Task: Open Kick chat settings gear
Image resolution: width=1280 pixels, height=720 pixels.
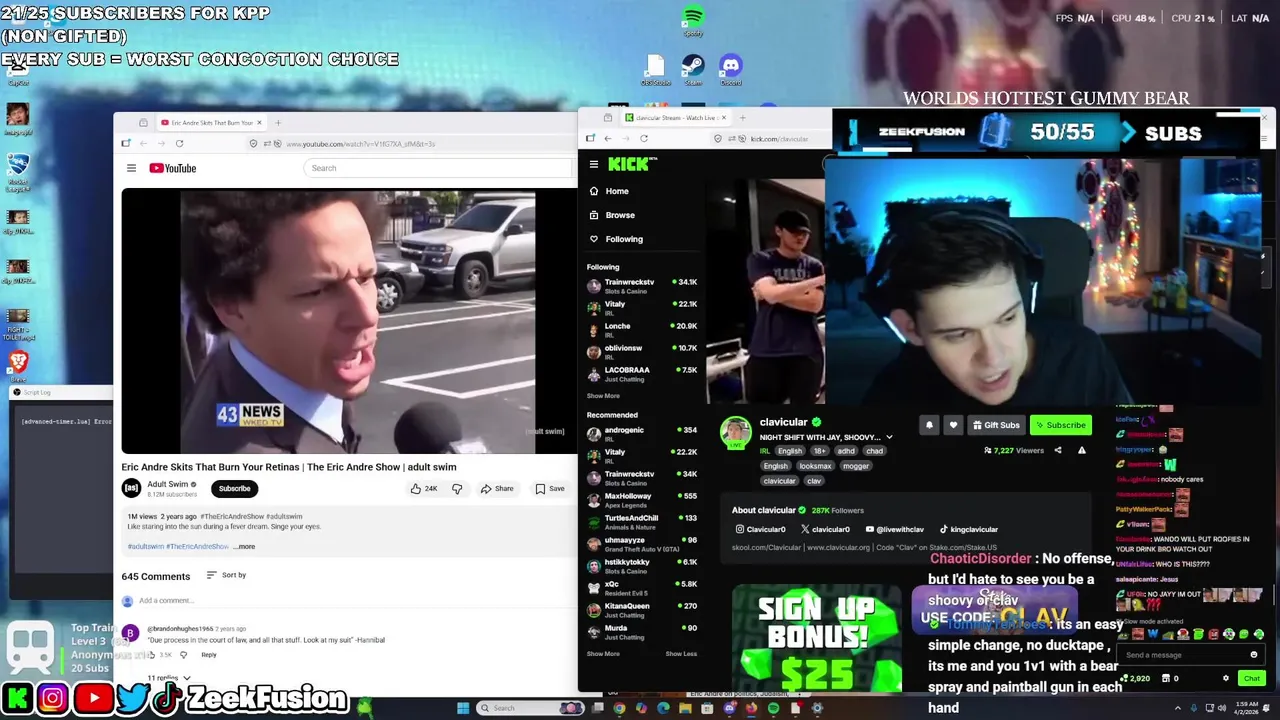Action: [1226, 678]
